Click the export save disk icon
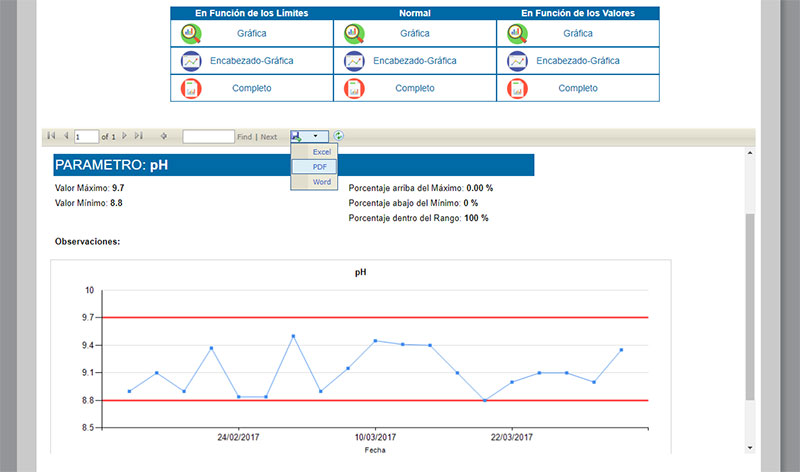 [x=296, y=136]
